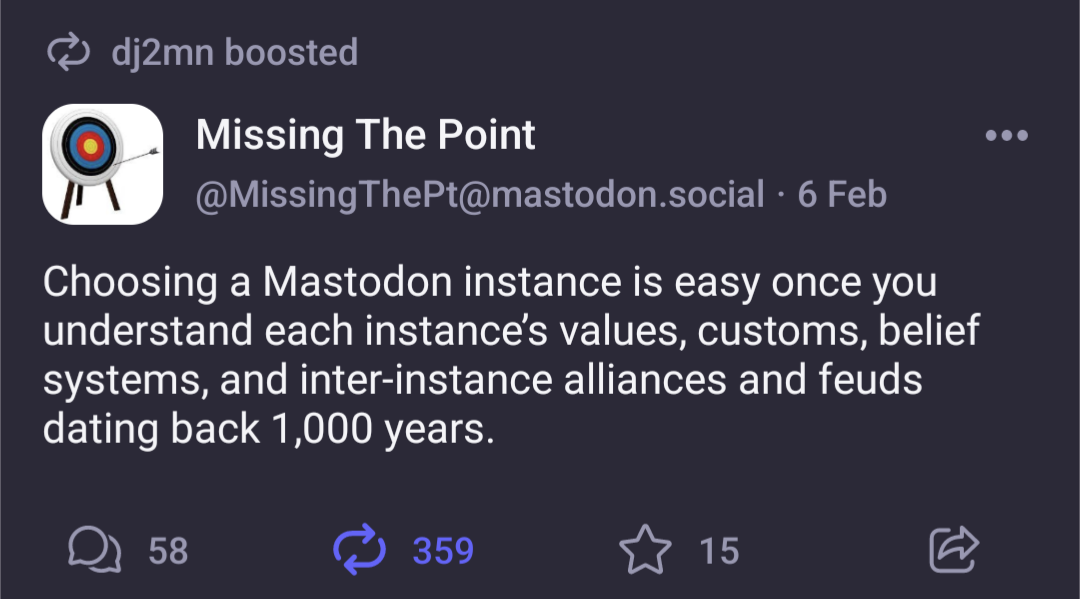Undo boost using the highlighted boost icon
Screen dimensions: 1080x599
(x=359, y=549)
